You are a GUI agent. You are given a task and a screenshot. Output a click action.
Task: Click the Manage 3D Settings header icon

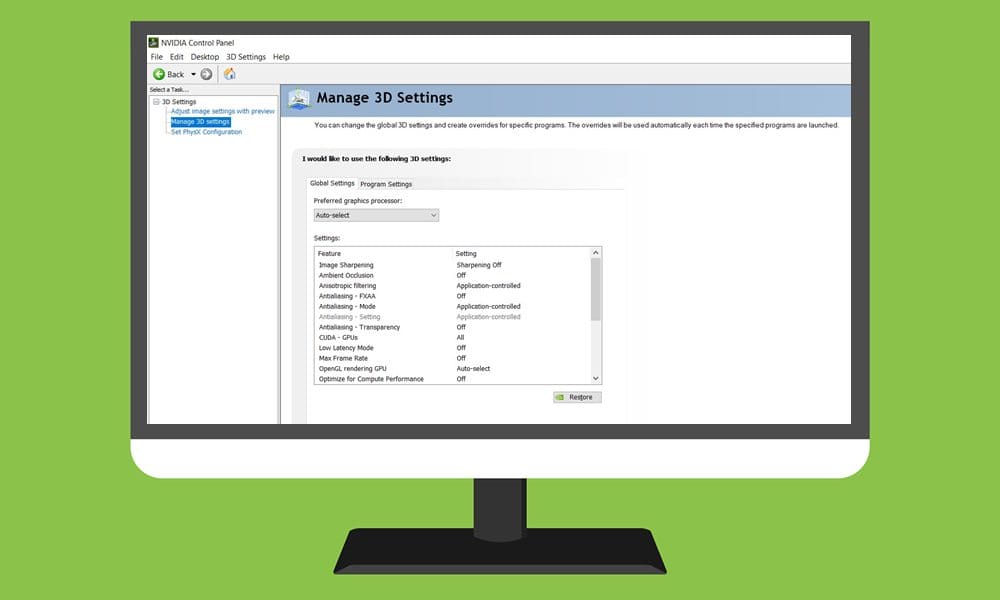coord(298,99)
